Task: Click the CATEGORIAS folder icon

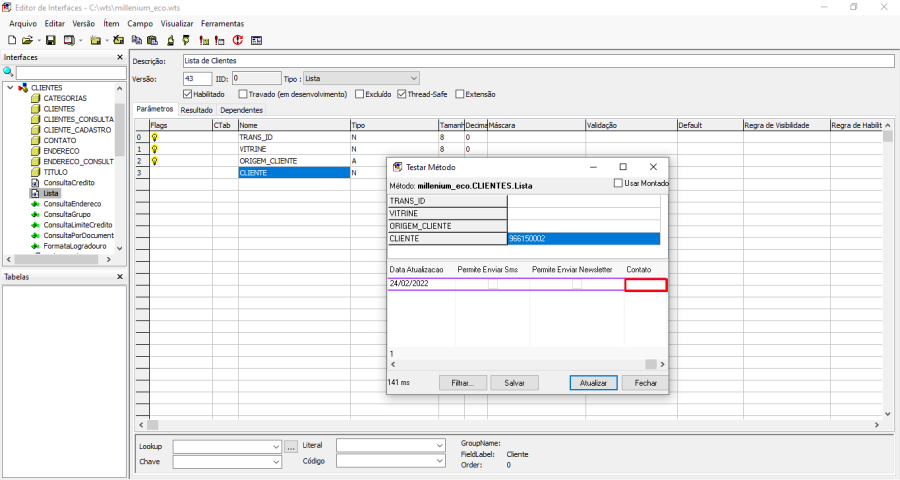Action: (36, 98)
